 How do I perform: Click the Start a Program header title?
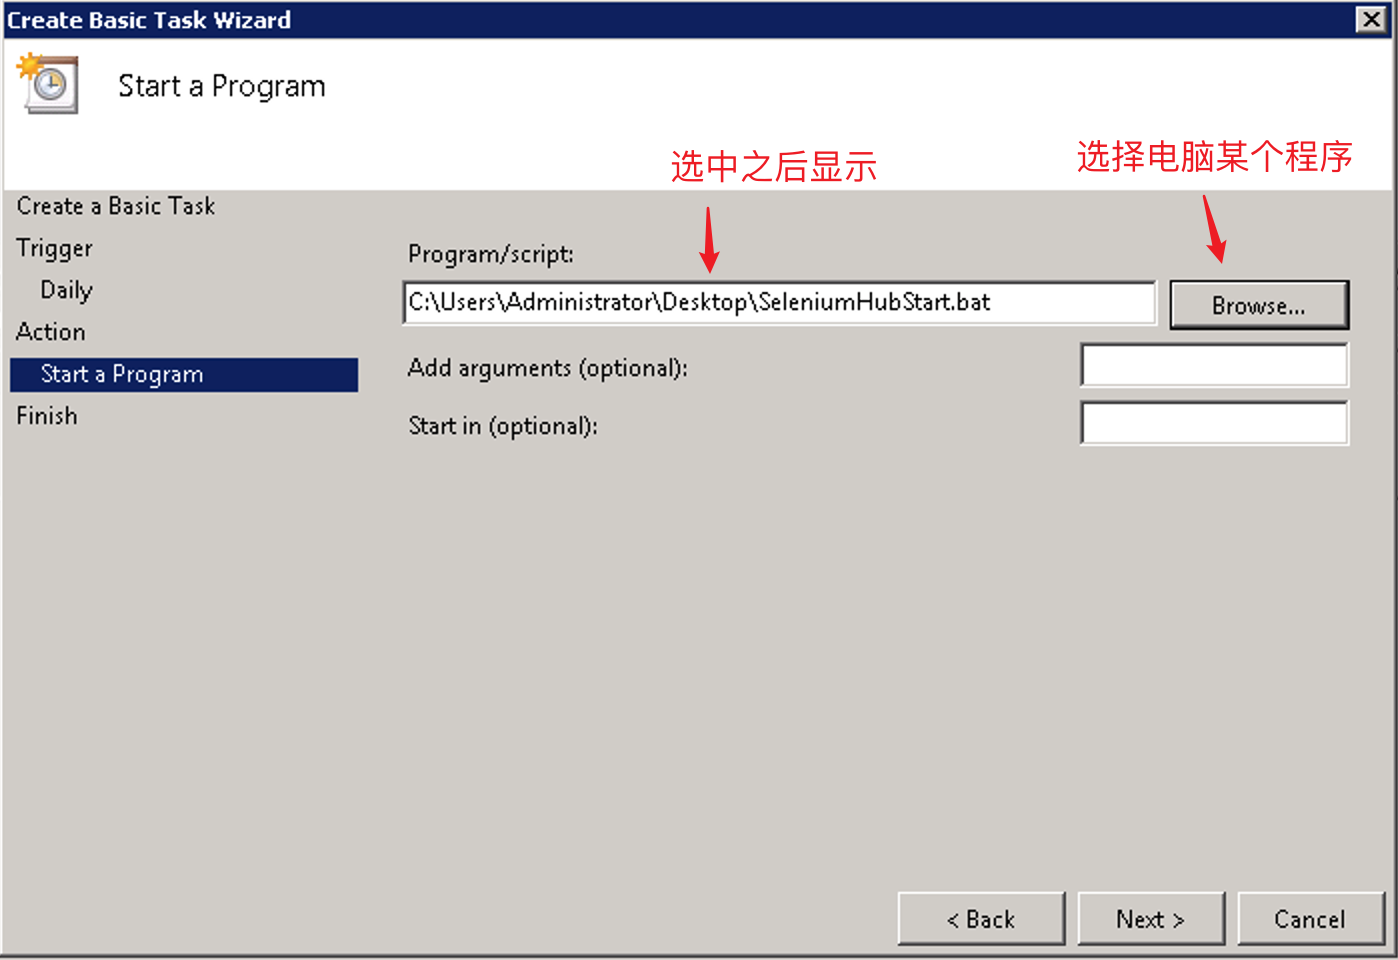tap(222, 87)
